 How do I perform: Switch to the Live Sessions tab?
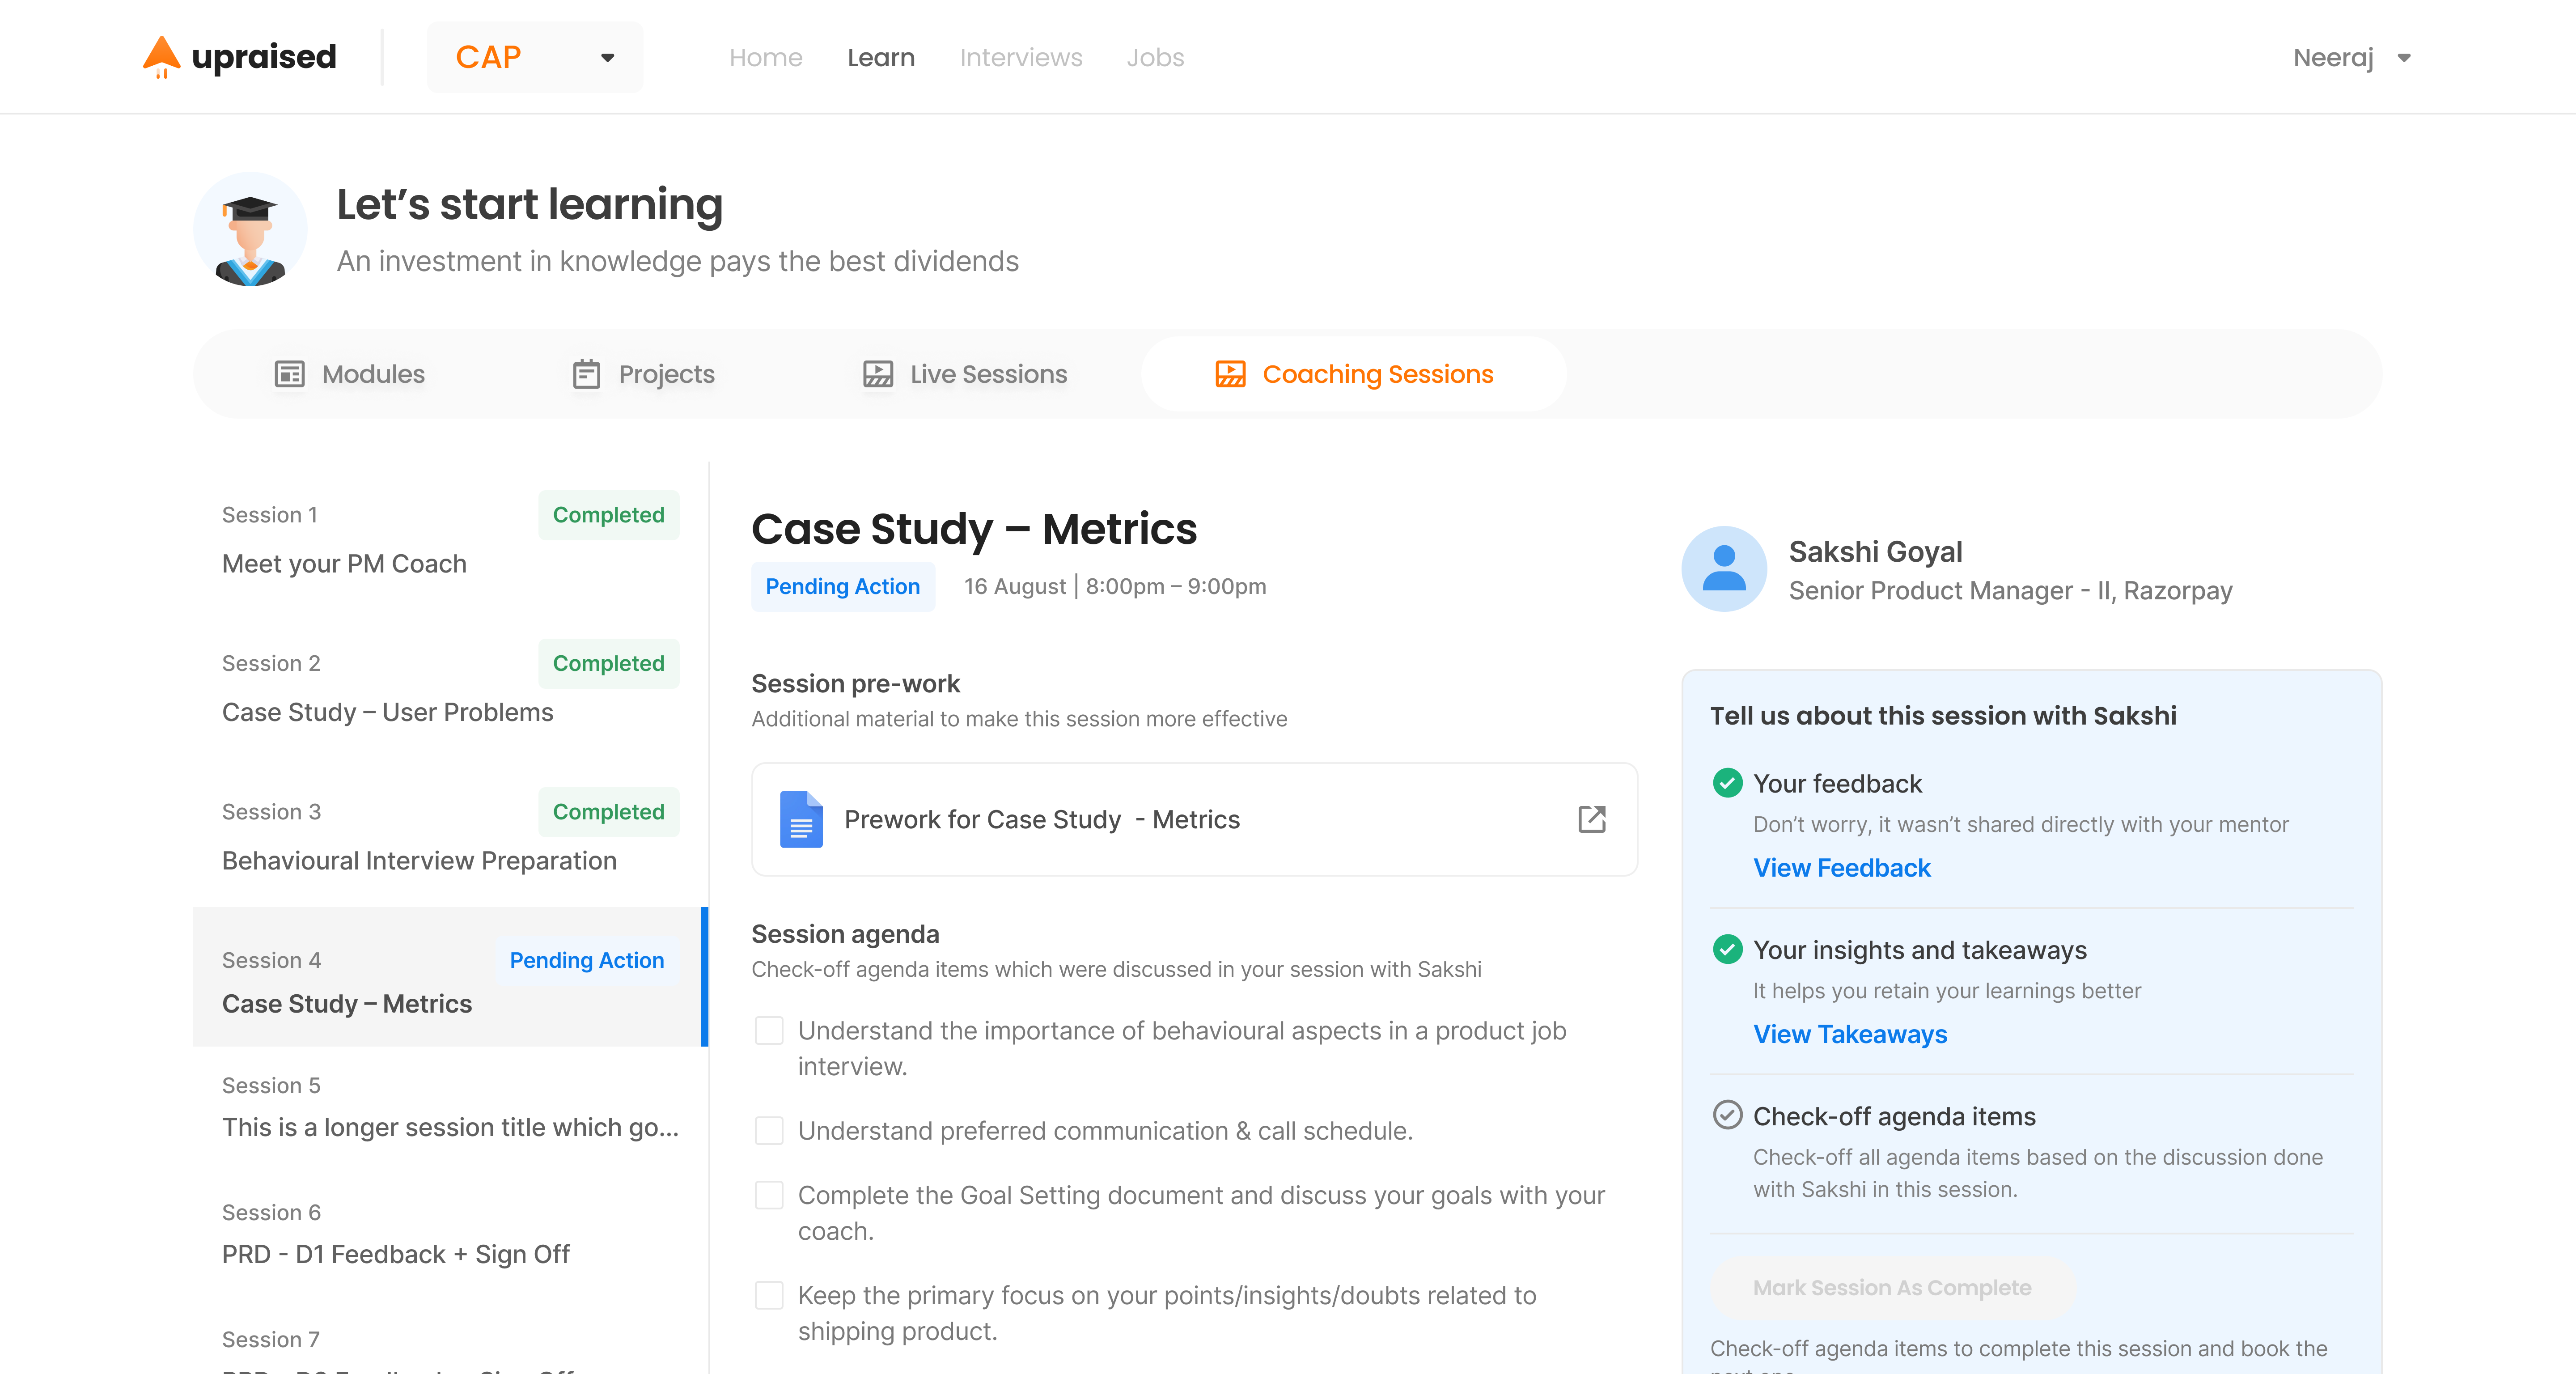click(x=965, y=374)
